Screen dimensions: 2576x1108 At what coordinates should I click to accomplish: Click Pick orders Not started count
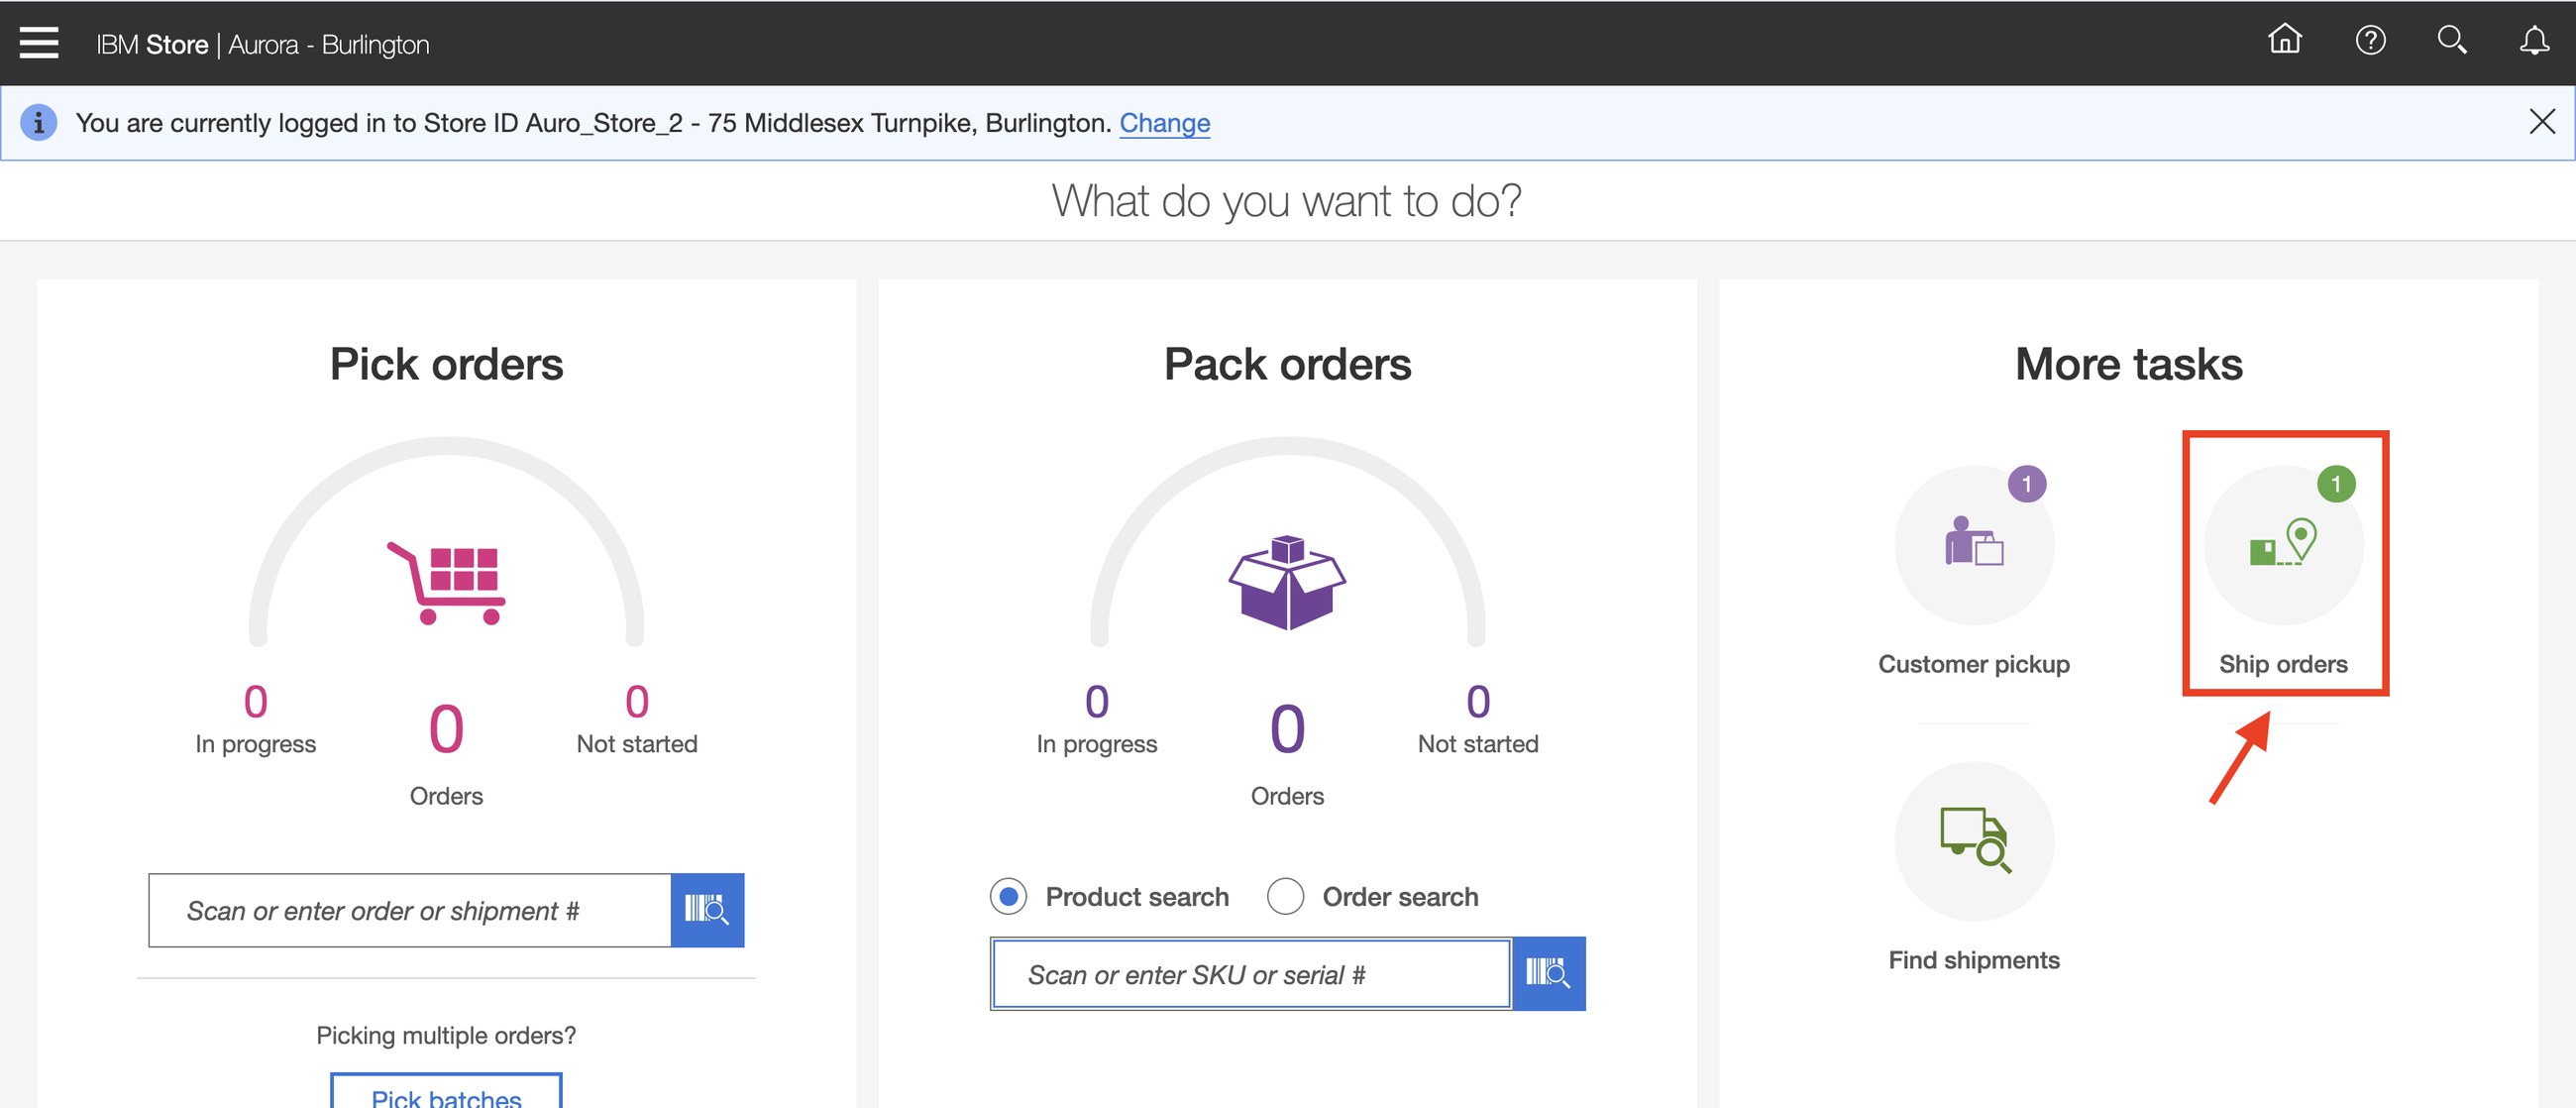(637, 702)
